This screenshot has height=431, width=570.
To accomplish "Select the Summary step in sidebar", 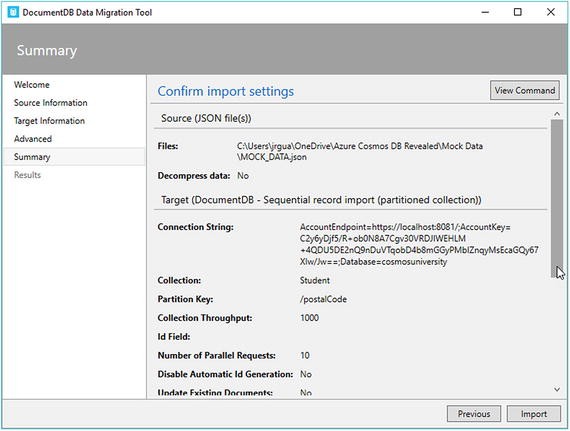I will pos(74,157).
